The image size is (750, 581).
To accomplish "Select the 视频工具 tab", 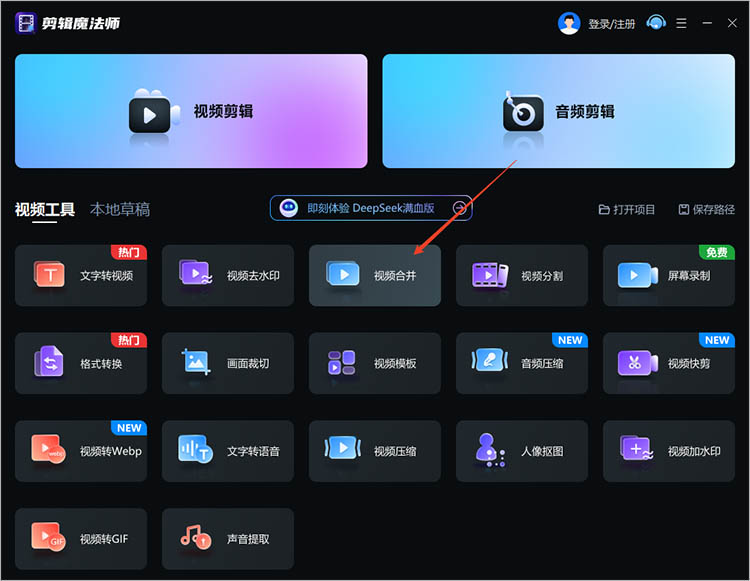I will [x=45, y=209].
